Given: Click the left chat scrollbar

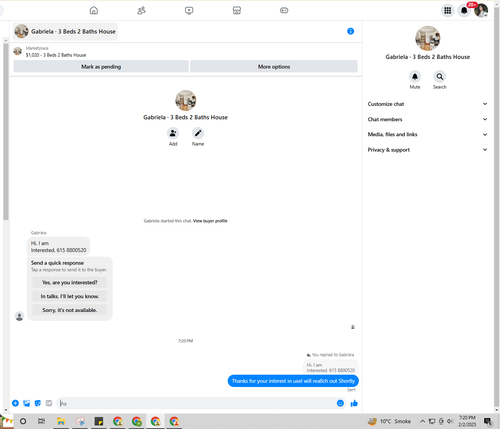Looking at the screenshot, I should click(x=6, y=131).
